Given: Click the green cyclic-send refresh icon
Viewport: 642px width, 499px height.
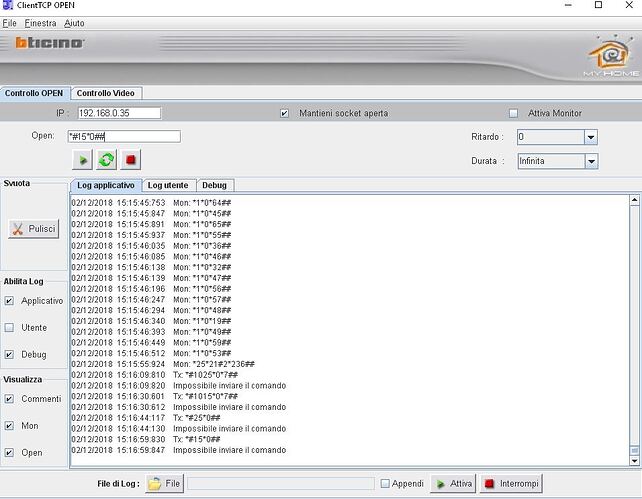Looking at the screenshot, I should pos(106,160).
